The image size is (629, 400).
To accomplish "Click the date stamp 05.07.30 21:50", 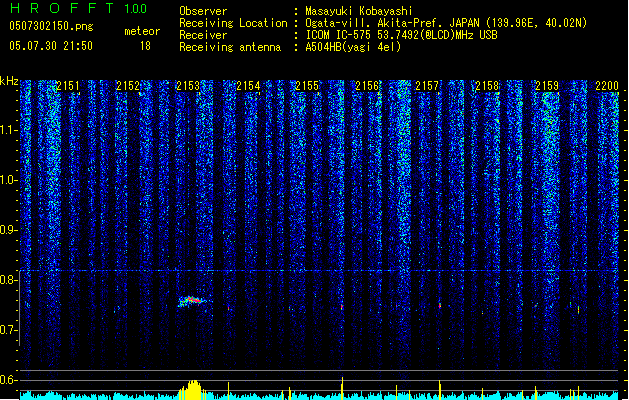I will [51, 46].
